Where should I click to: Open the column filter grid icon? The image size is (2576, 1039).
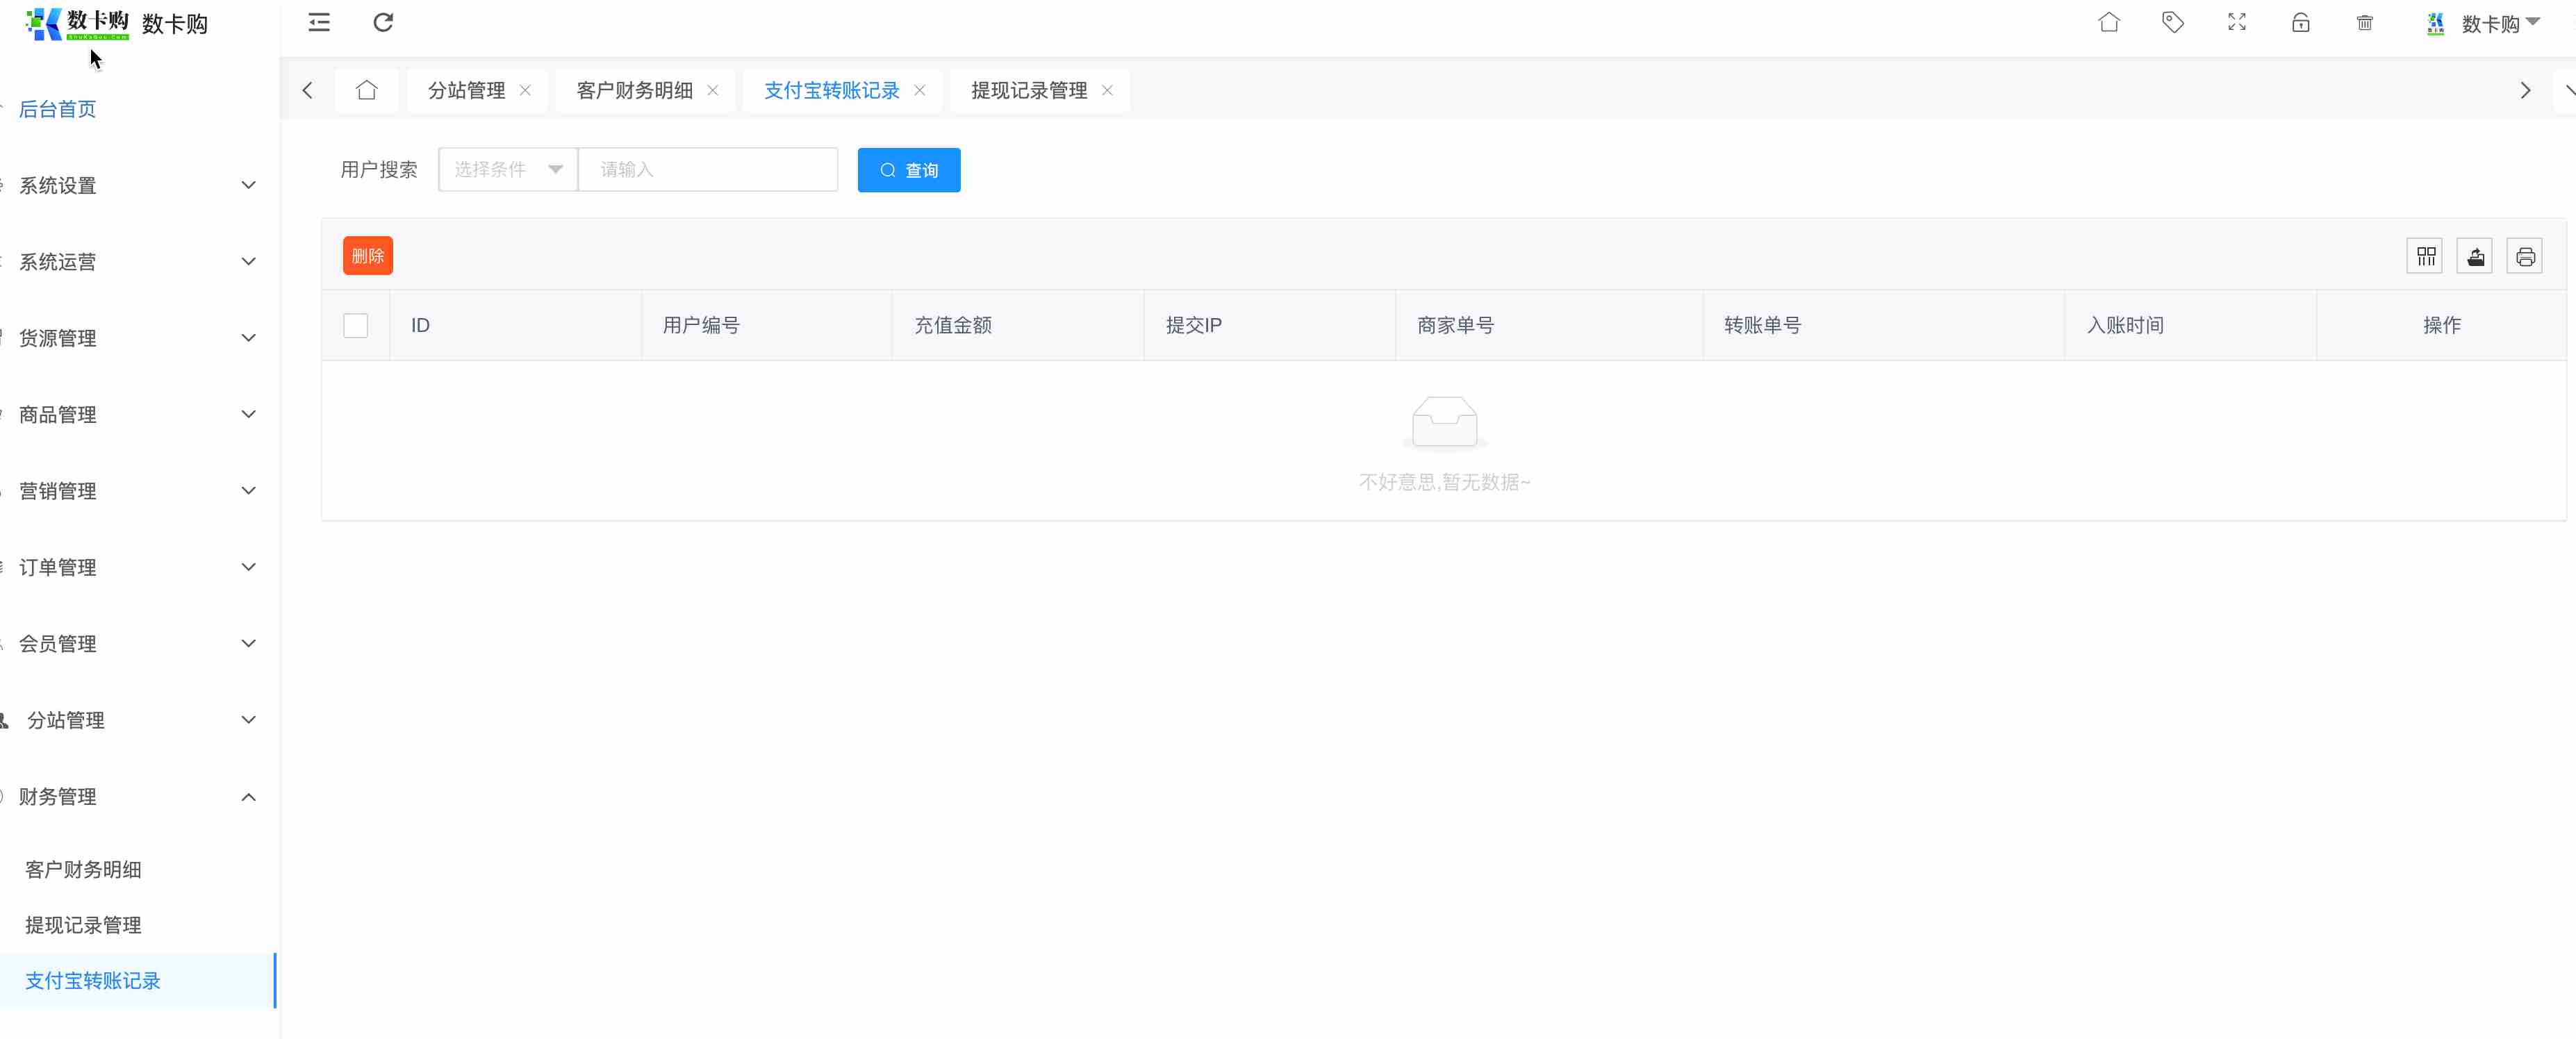pyautogui.click(x=2425, y=257)
